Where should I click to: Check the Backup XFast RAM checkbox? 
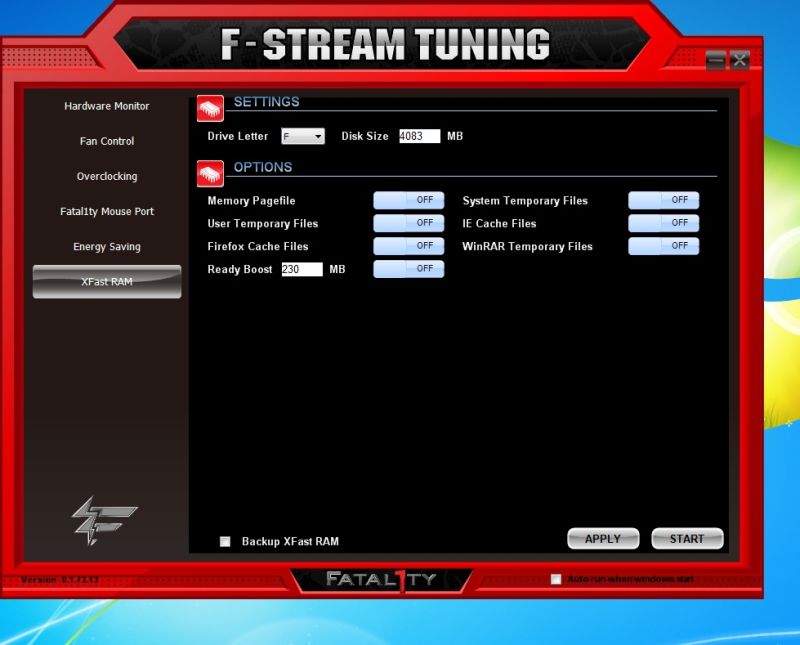click(225, 541)
